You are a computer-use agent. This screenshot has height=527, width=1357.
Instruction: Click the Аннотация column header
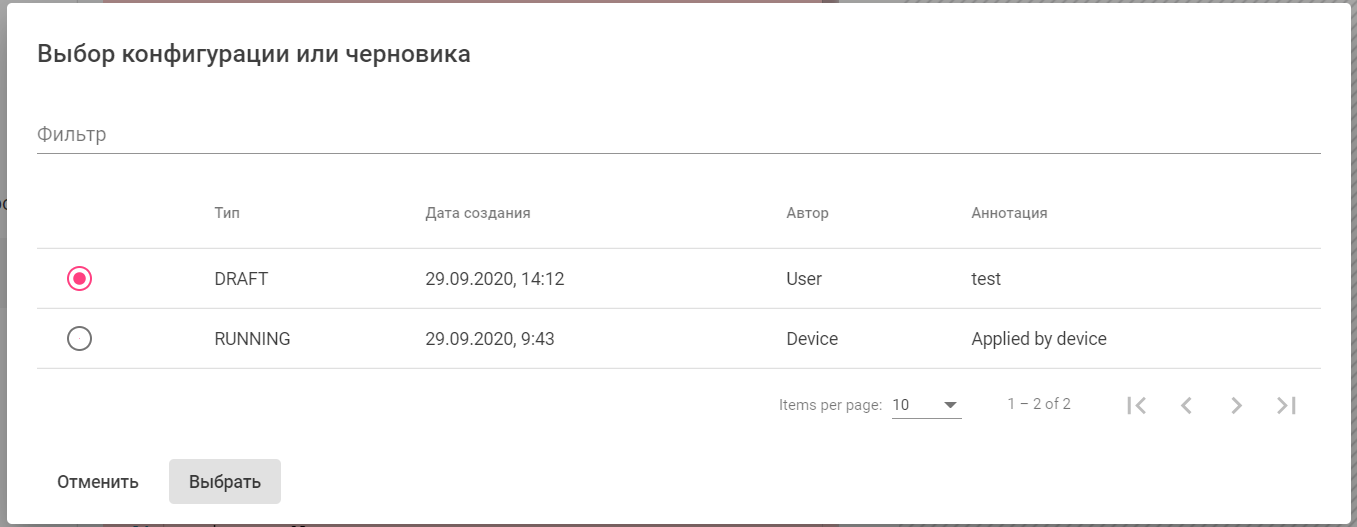pyautogui.click(x=1009, y=213)
